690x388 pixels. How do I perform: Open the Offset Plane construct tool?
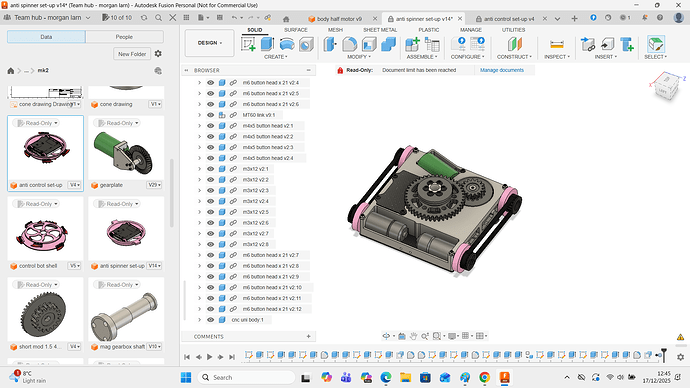(x=514, y=44)
